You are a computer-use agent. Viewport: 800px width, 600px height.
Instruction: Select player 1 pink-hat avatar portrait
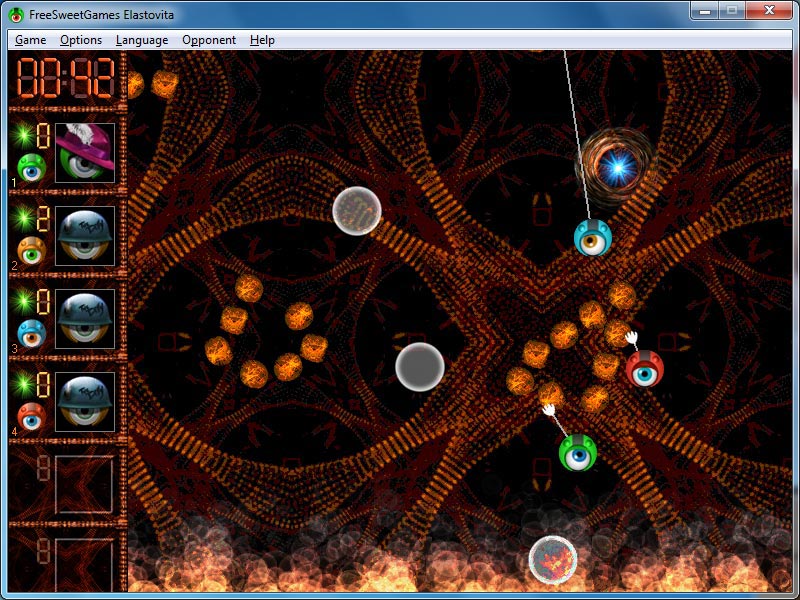pyautogui.click(x=85, y=153)
